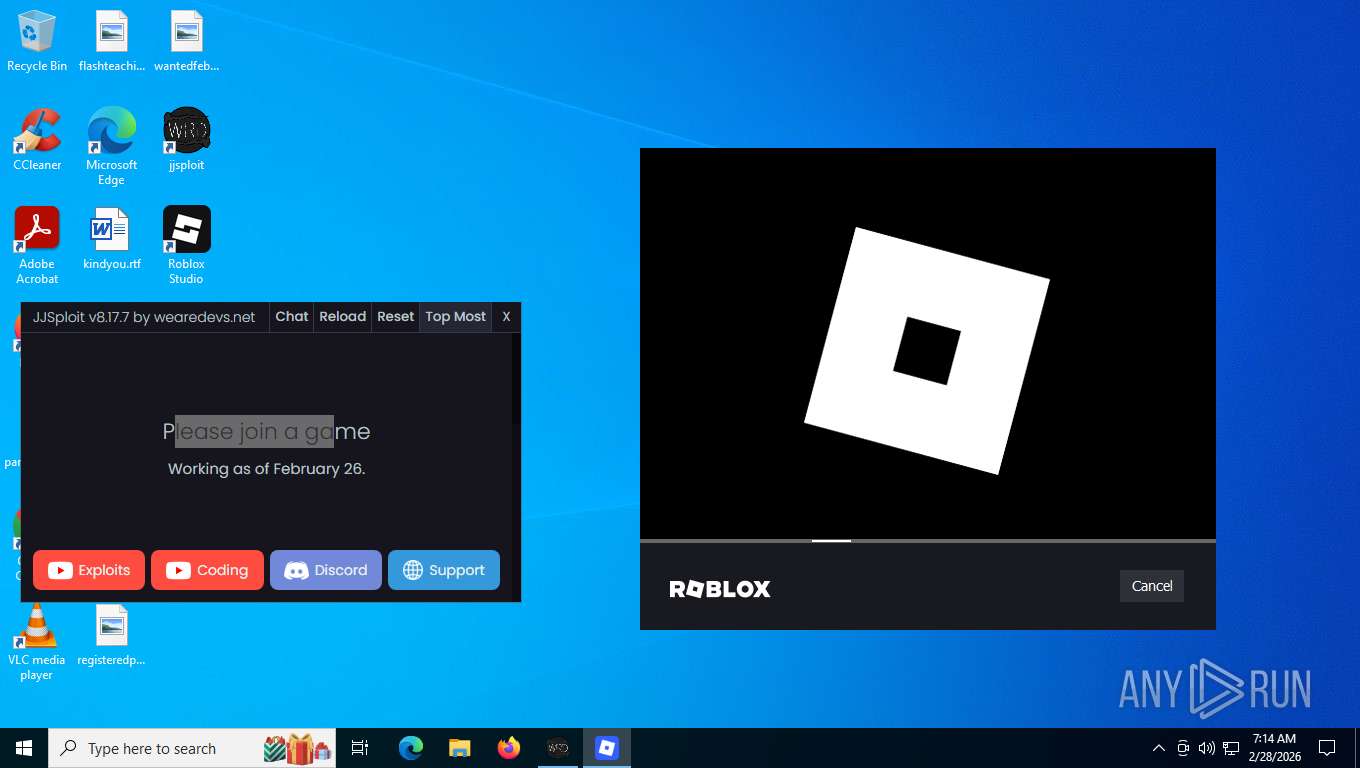Viewport: 1360px width, 768px height.
Task: Click the ROBLOX wordmark in the launcher
Action: tap(720, 589)
